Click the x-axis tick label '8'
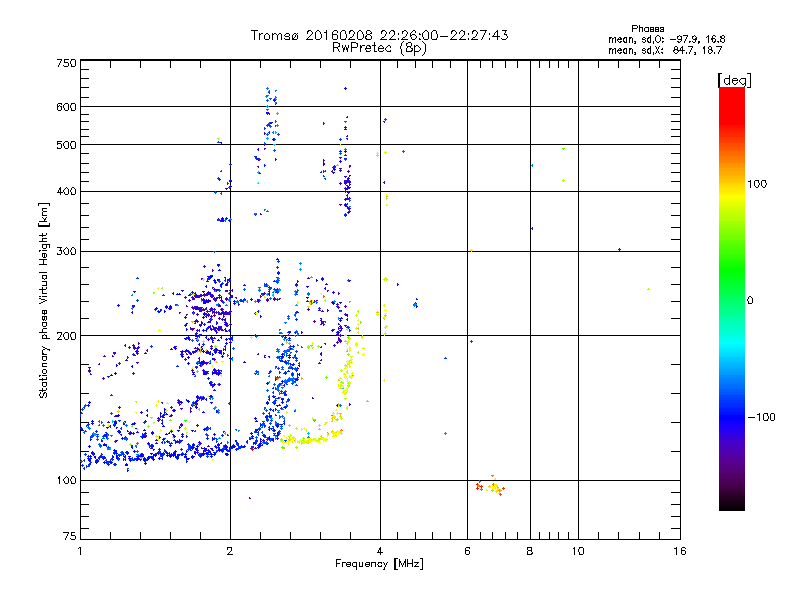This screenshot has width=800, height=600. [530, 551]
